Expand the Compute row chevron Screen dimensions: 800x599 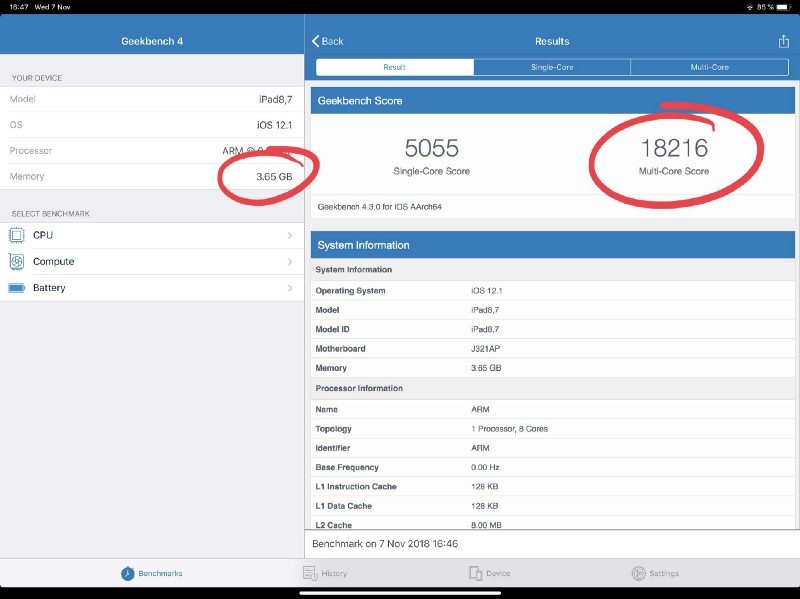[290, 262]
